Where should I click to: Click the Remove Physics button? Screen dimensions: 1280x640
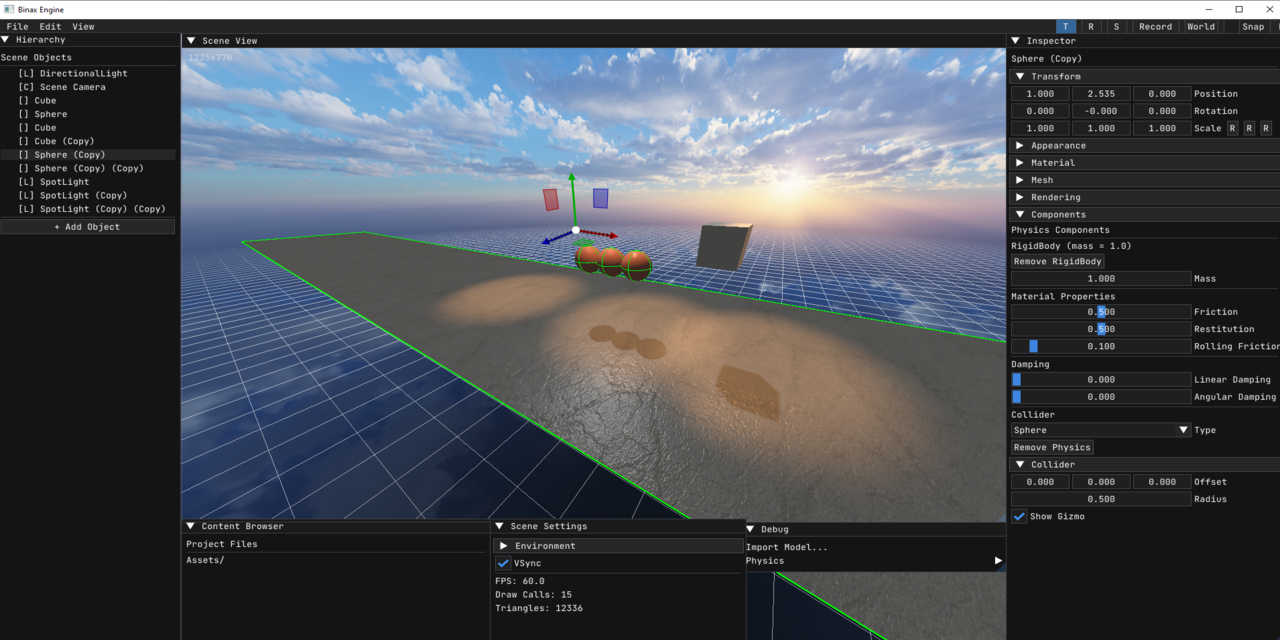pyautogui.click(x=1052, y=447)
